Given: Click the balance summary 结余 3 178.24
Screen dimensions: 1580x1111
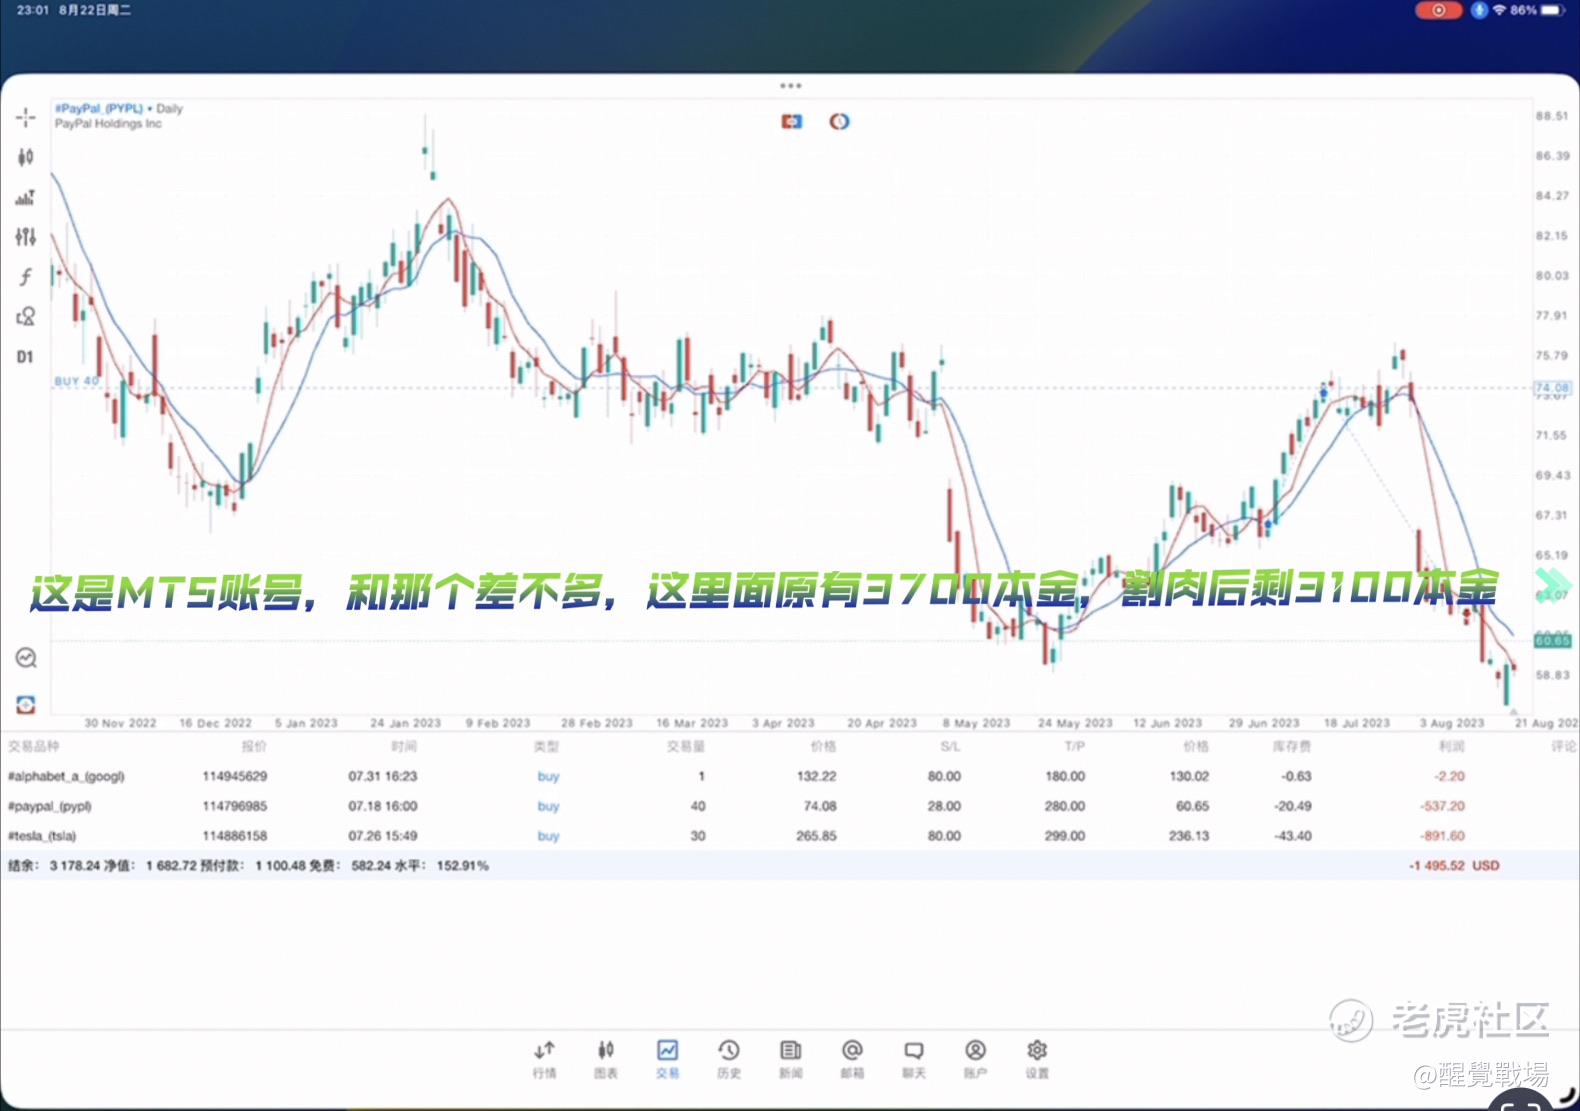Looking at the screenshot, I should click(x=54, y=866).
